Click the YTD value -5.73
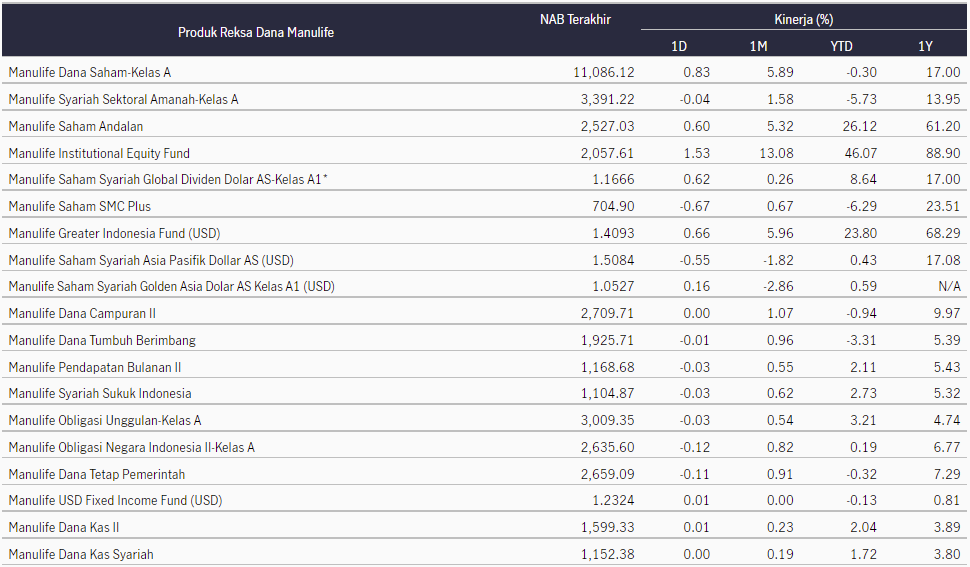The width and height of the screenshot is (970, 567). click(x=861, y=100)
